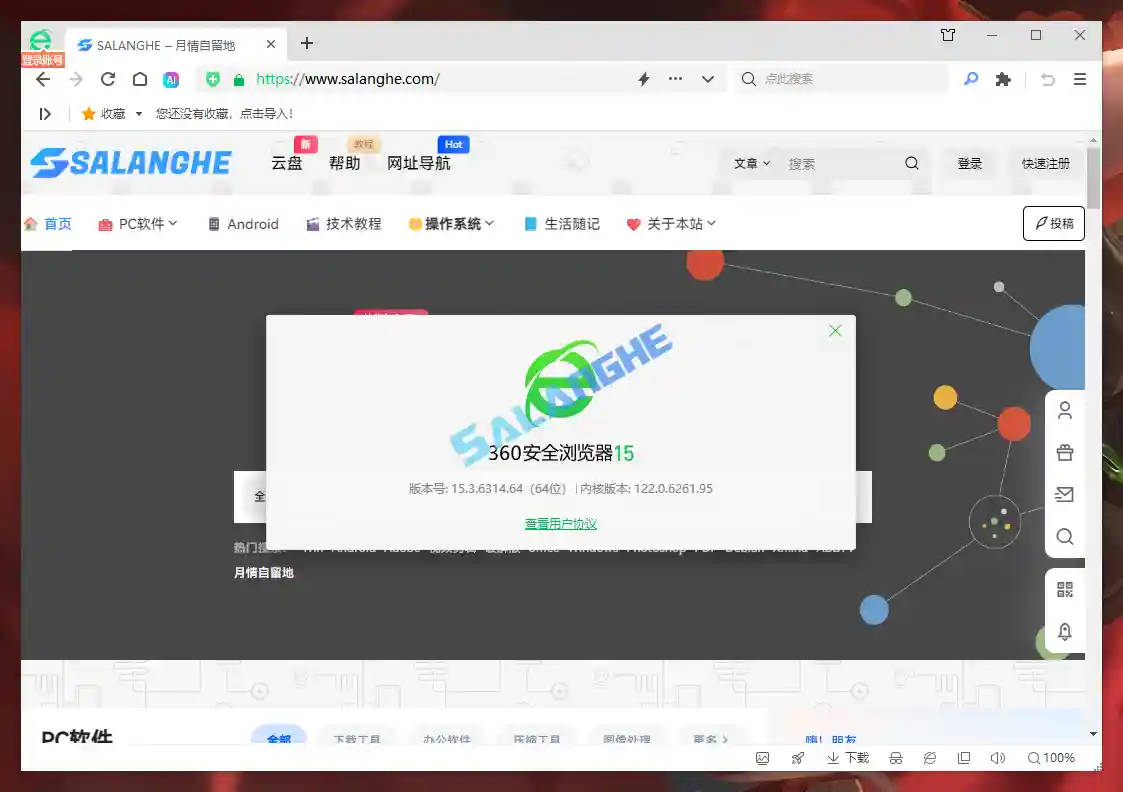Mute audio using the speaker icon

[997, 757]
